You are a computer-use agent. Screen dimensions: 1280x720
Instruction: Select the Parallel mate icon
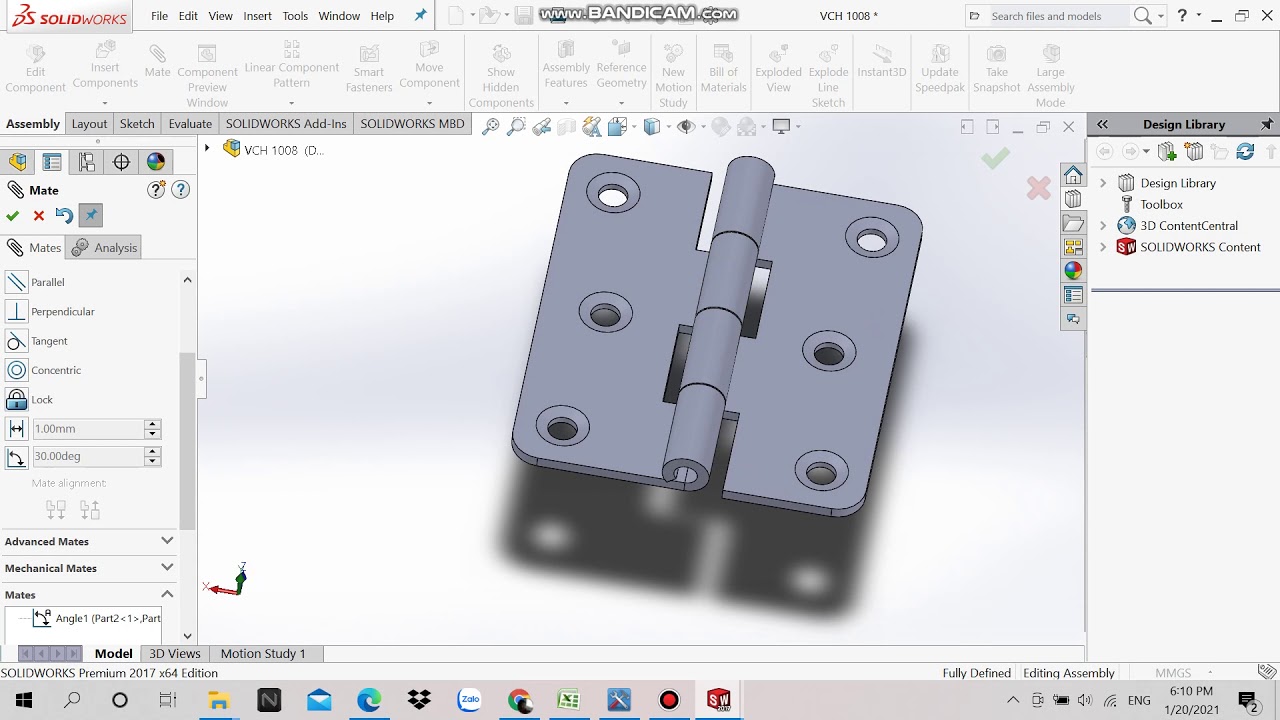click(x=17, y=282)
